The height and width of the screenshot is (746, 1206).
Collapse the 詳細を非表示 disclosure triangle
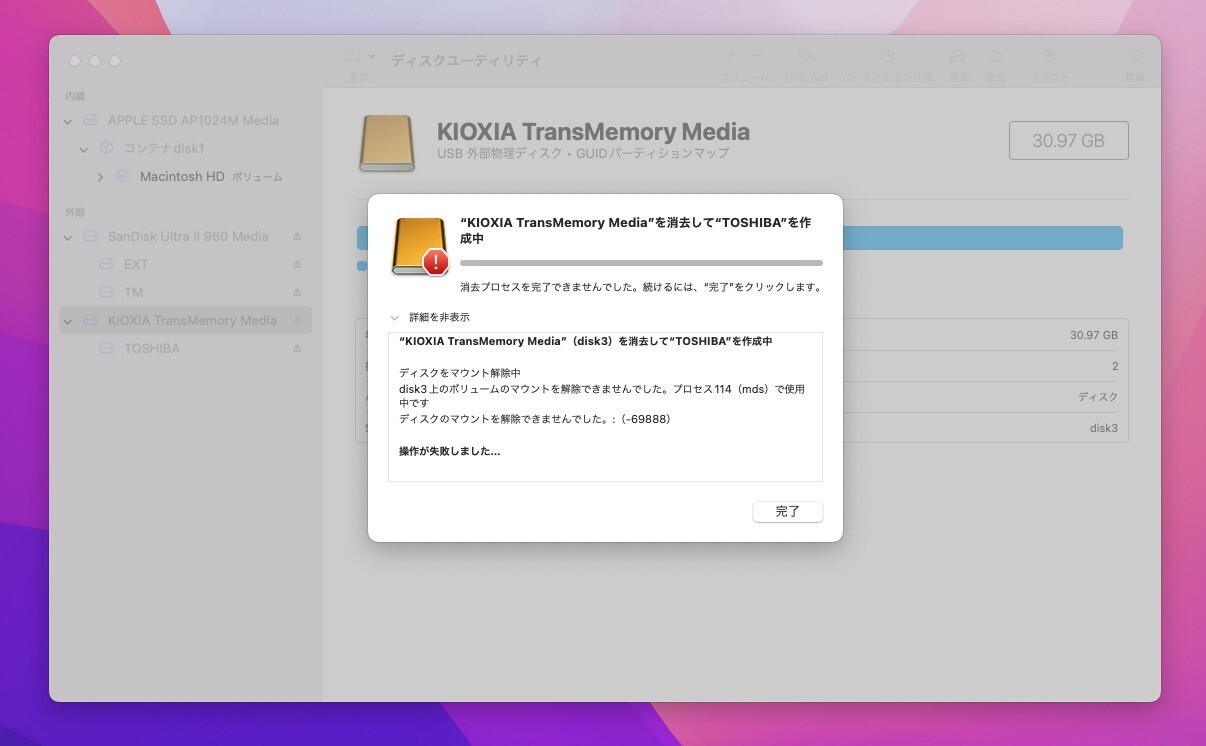pyautogui.click(x=395, y=317)
